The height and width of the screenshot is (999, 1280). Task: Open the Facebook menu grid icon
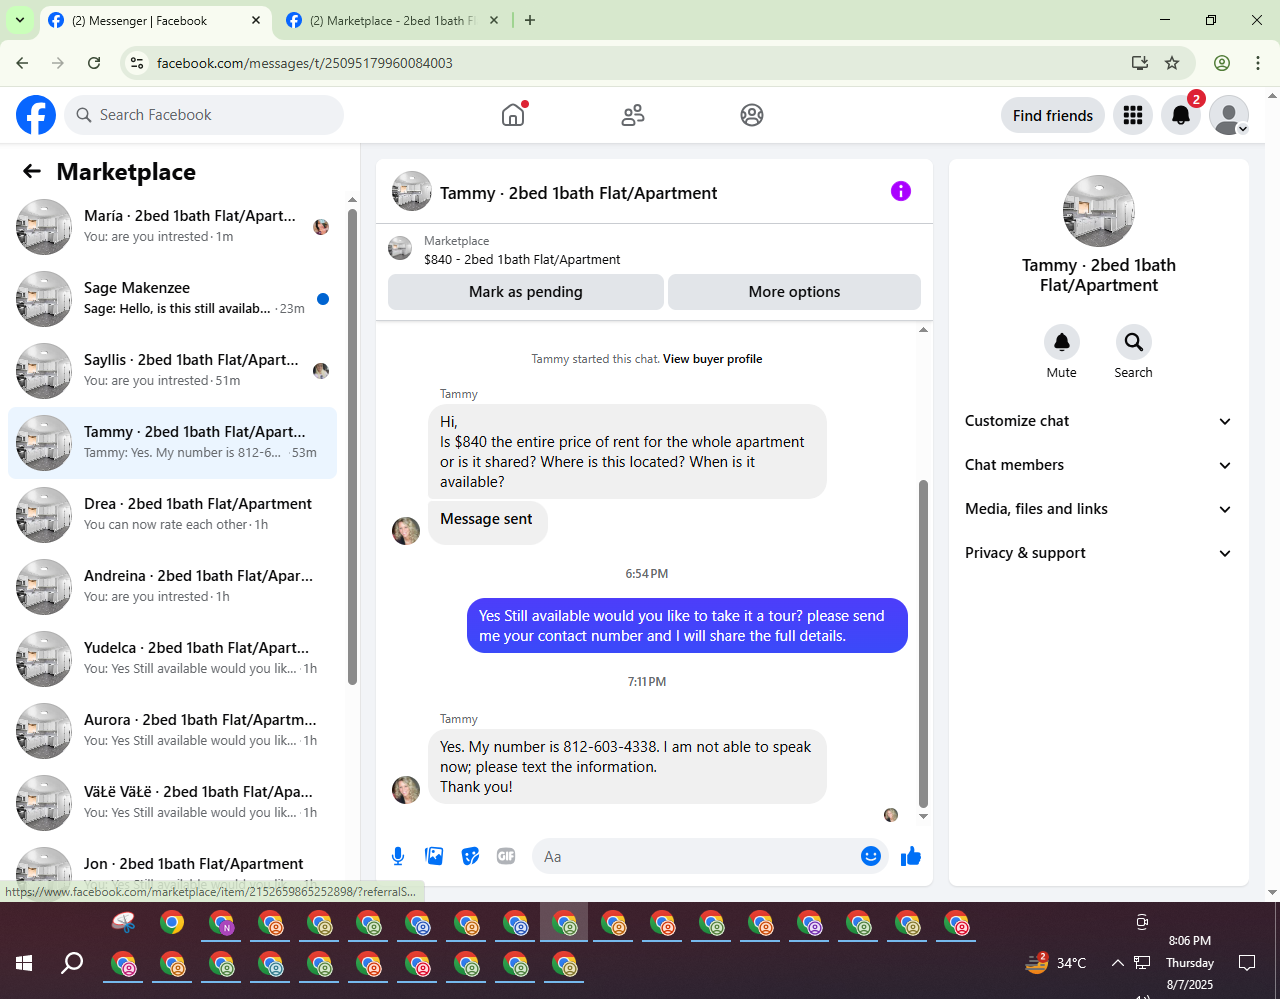click(1133, 115)
